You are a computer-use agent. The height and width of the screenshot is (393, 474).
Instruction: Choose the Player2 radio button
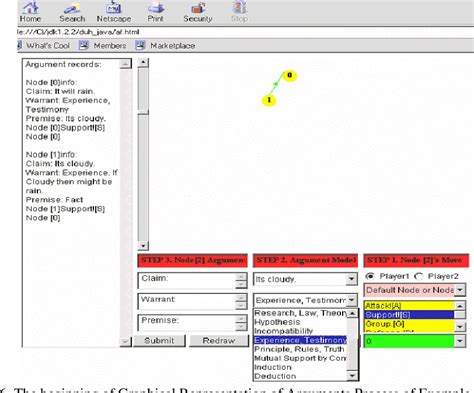419,276
